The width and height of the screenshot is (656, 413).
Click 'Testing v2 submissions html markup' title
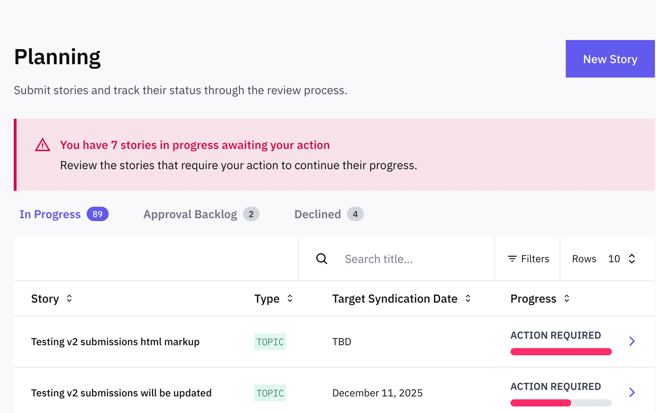point(115,342)
